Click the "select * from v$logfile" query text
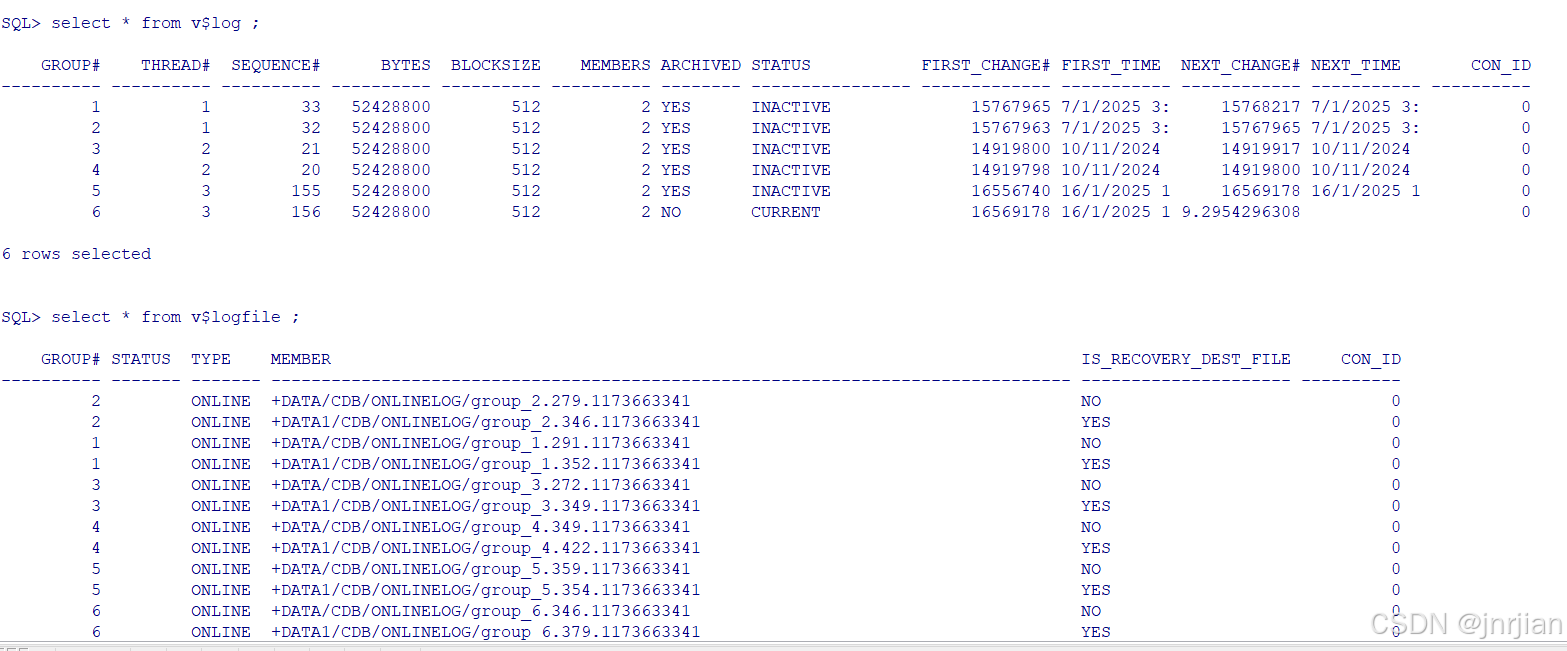This screenshot has width=1567, height=651. [x=176, y=316]
